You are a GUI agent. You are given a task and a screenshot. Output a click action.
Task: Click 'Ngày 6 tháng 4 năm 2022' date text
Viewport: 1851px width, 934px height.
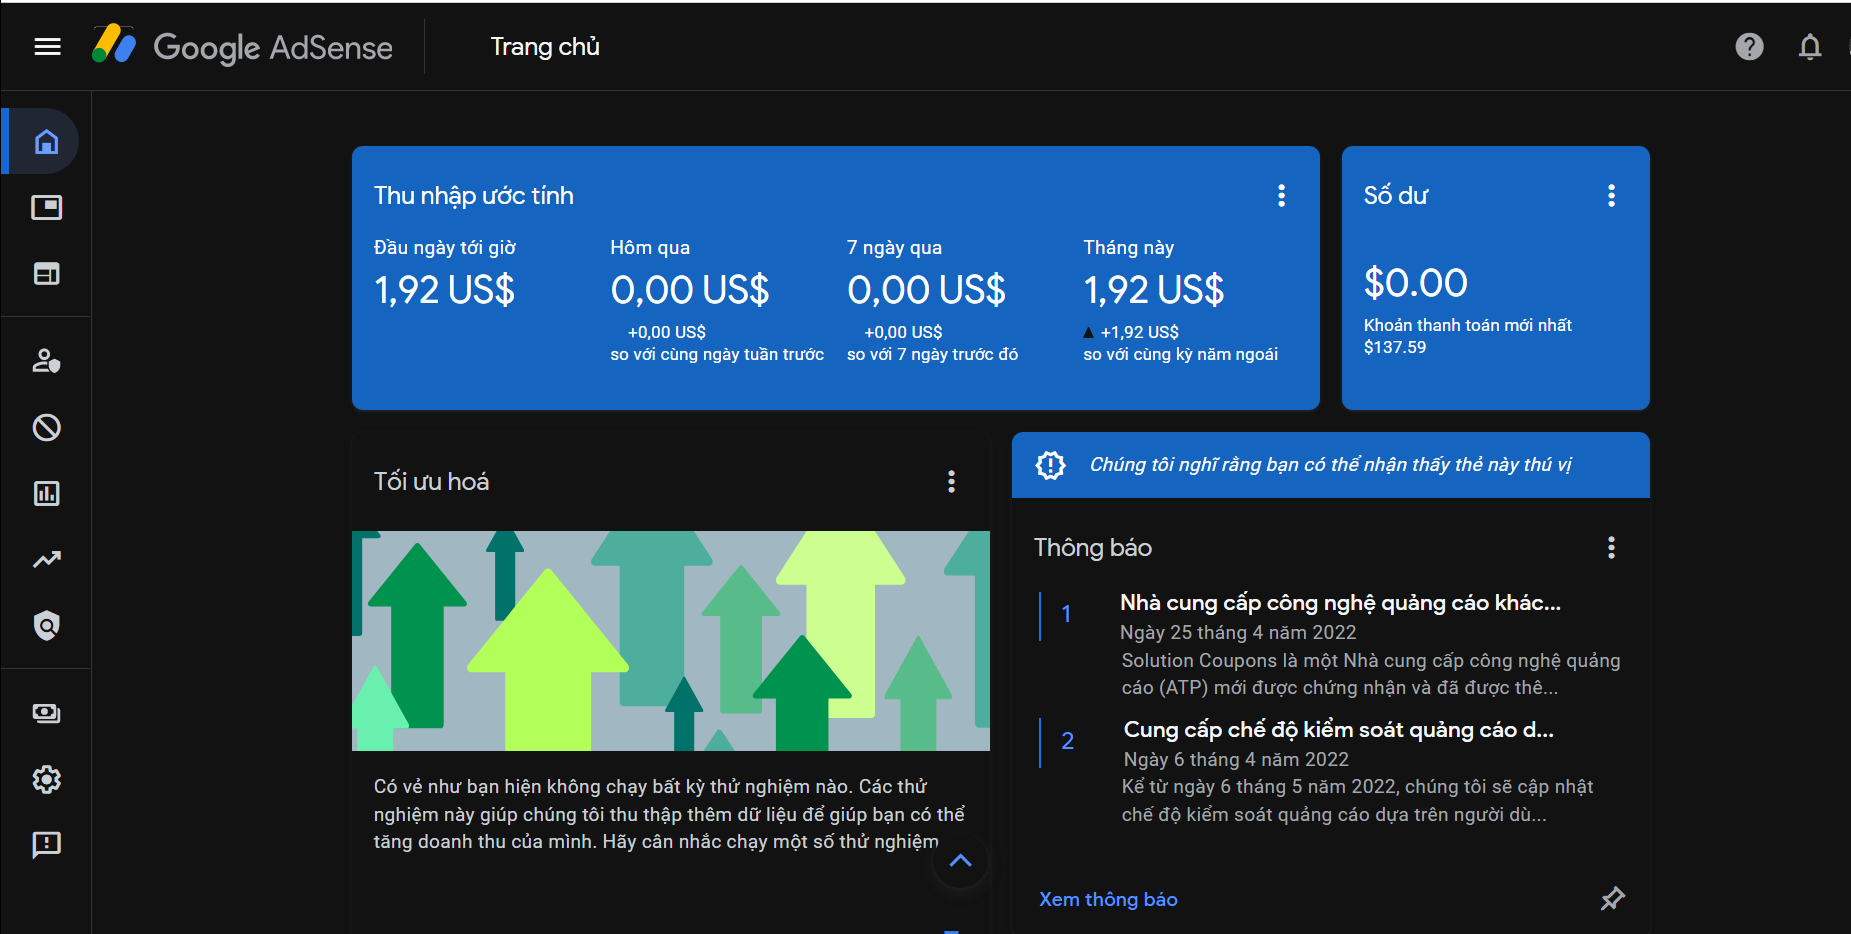point(1236,759)
